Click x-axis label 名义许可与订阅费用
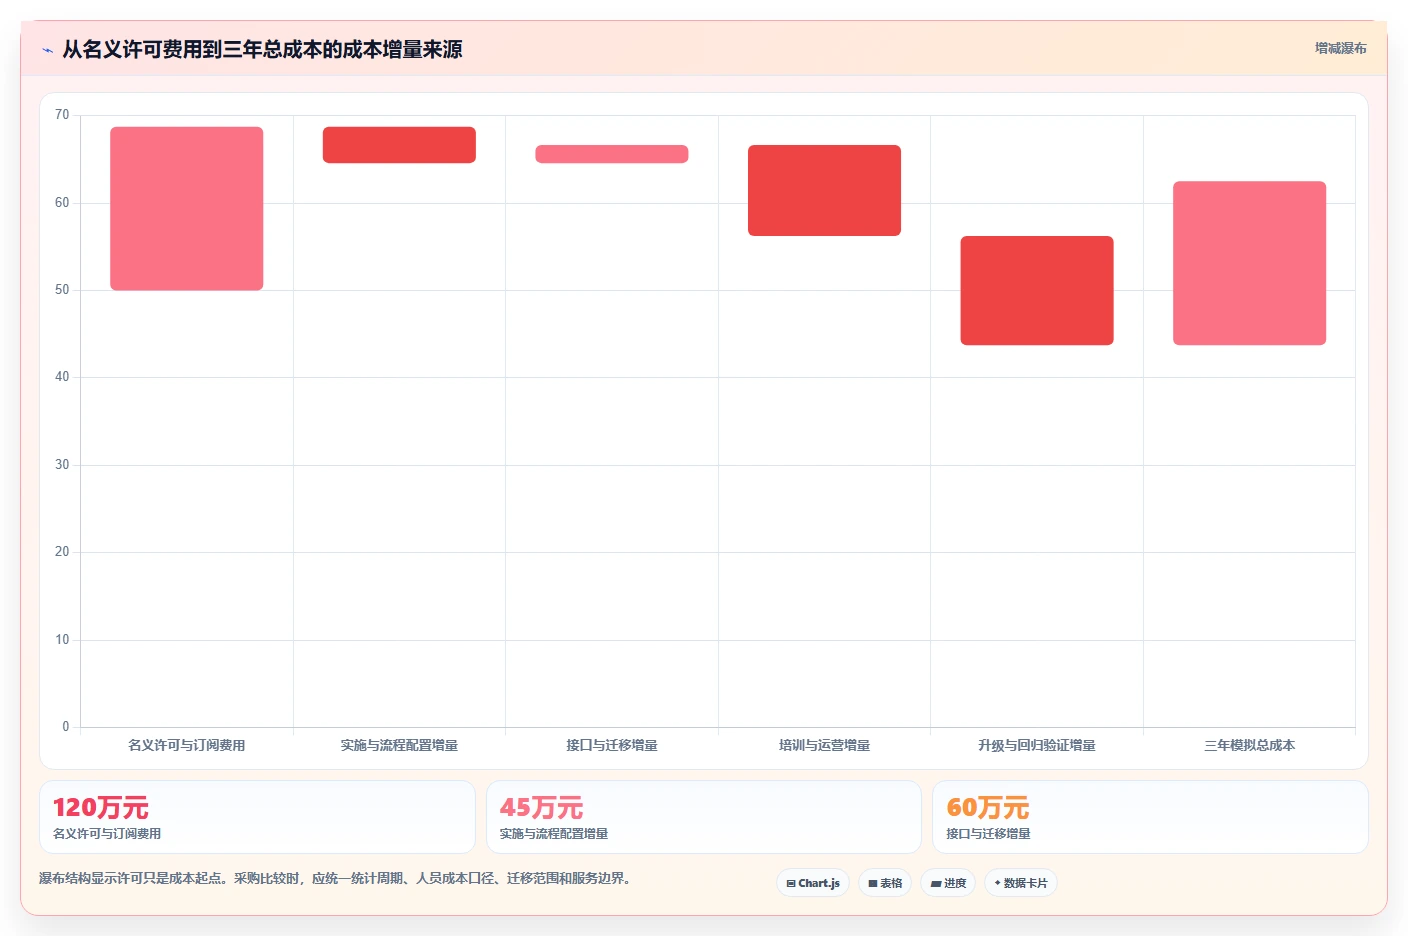Viewport: 1408px width, 936px height. click(x=187, y=745)
